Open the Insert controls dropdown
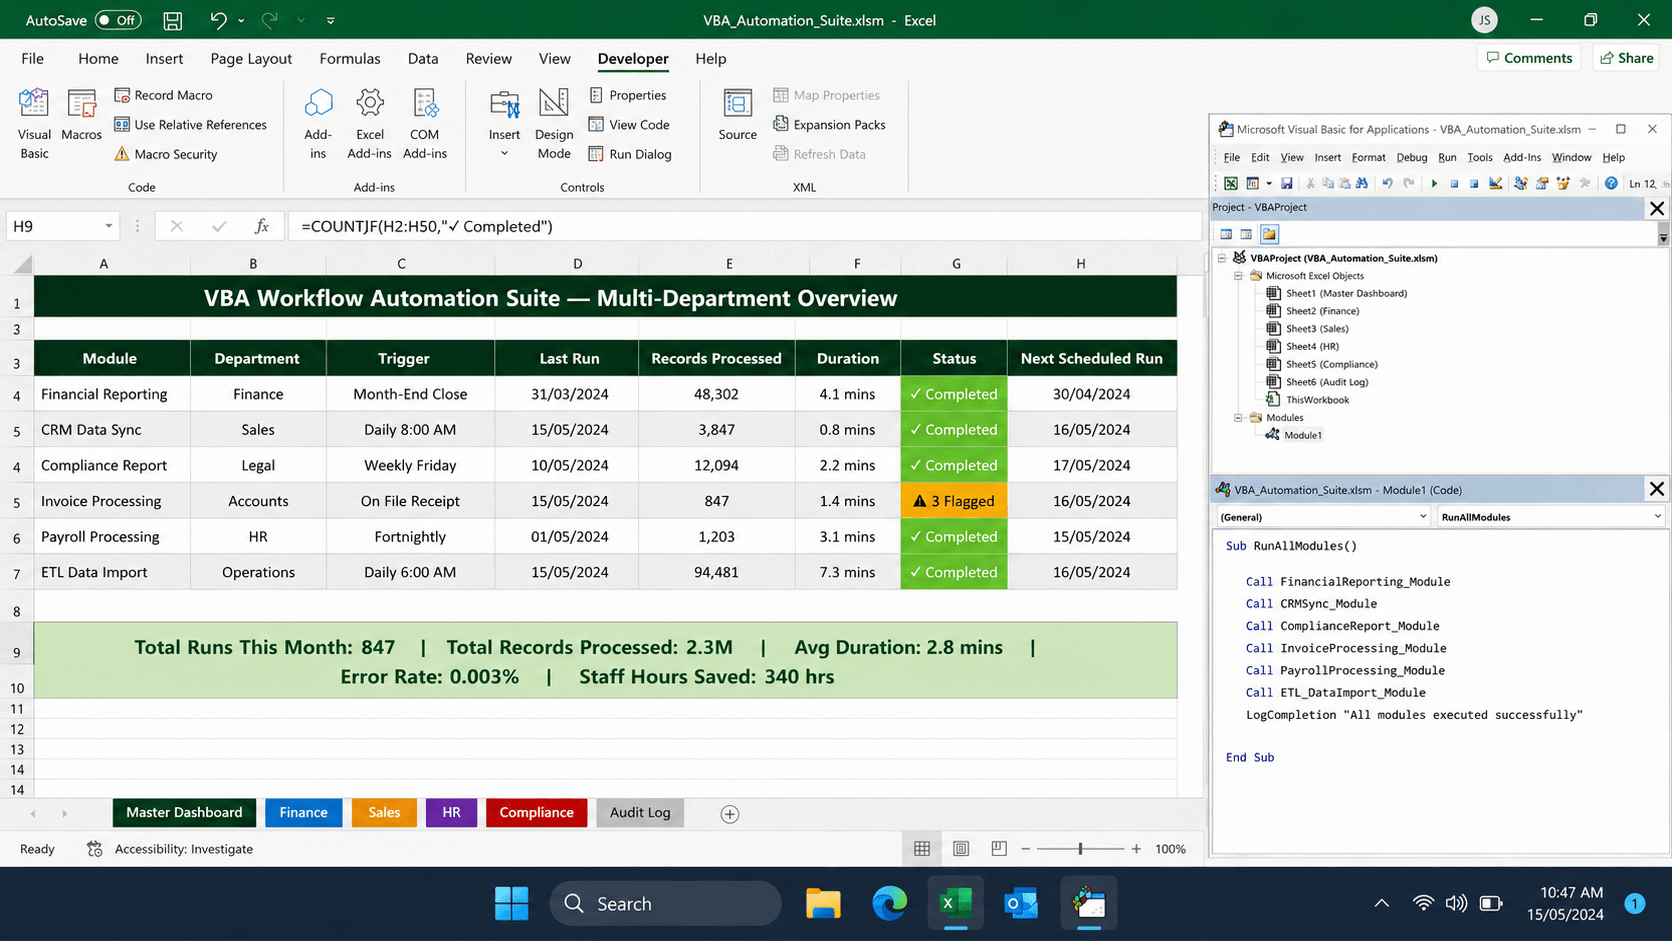 pyautogui.click(x=504, y=154)
